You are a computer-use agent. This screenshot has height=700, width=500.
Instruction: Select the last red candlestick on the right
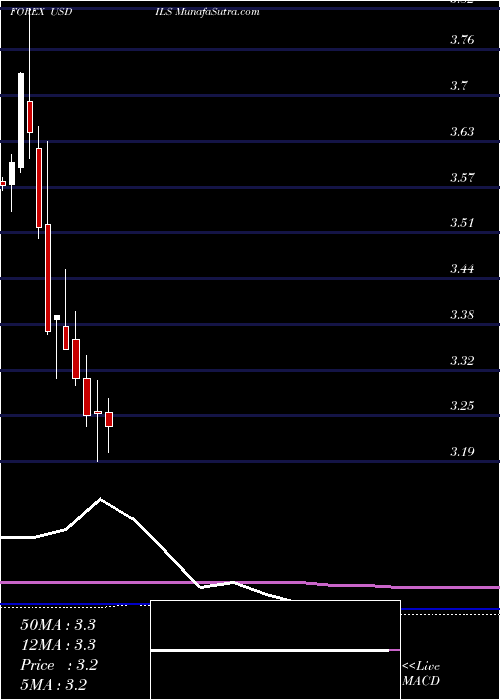click(x=109, y=419)
